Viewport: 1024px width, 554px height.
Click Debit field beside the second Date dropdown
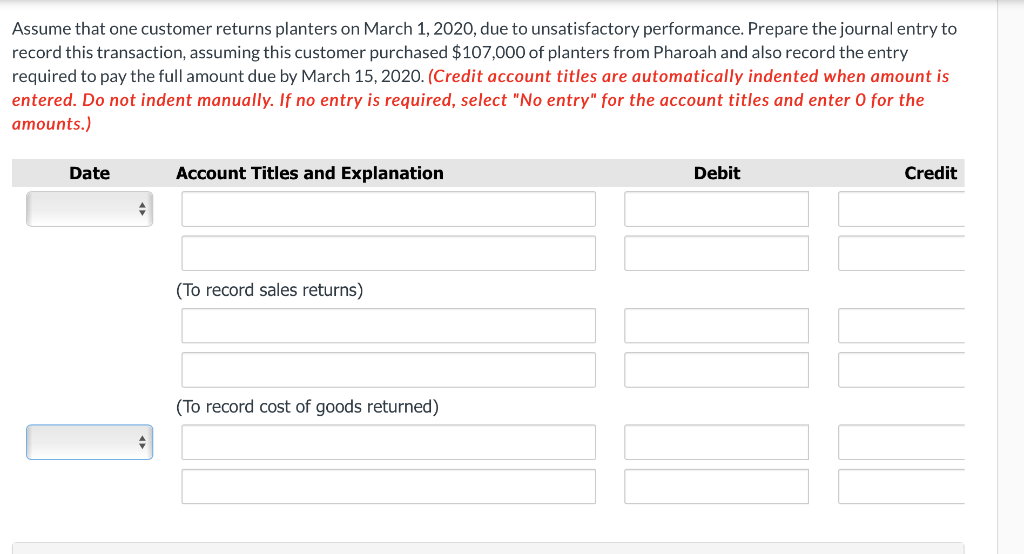coord(716,442)
